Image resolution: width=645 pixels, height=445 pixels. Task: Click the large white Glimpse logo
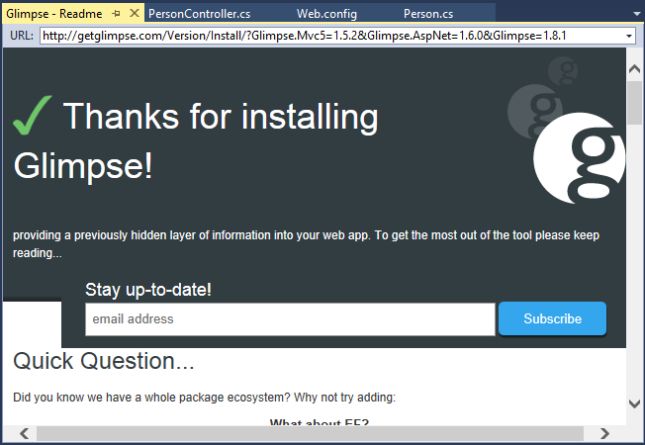[580, 158]
